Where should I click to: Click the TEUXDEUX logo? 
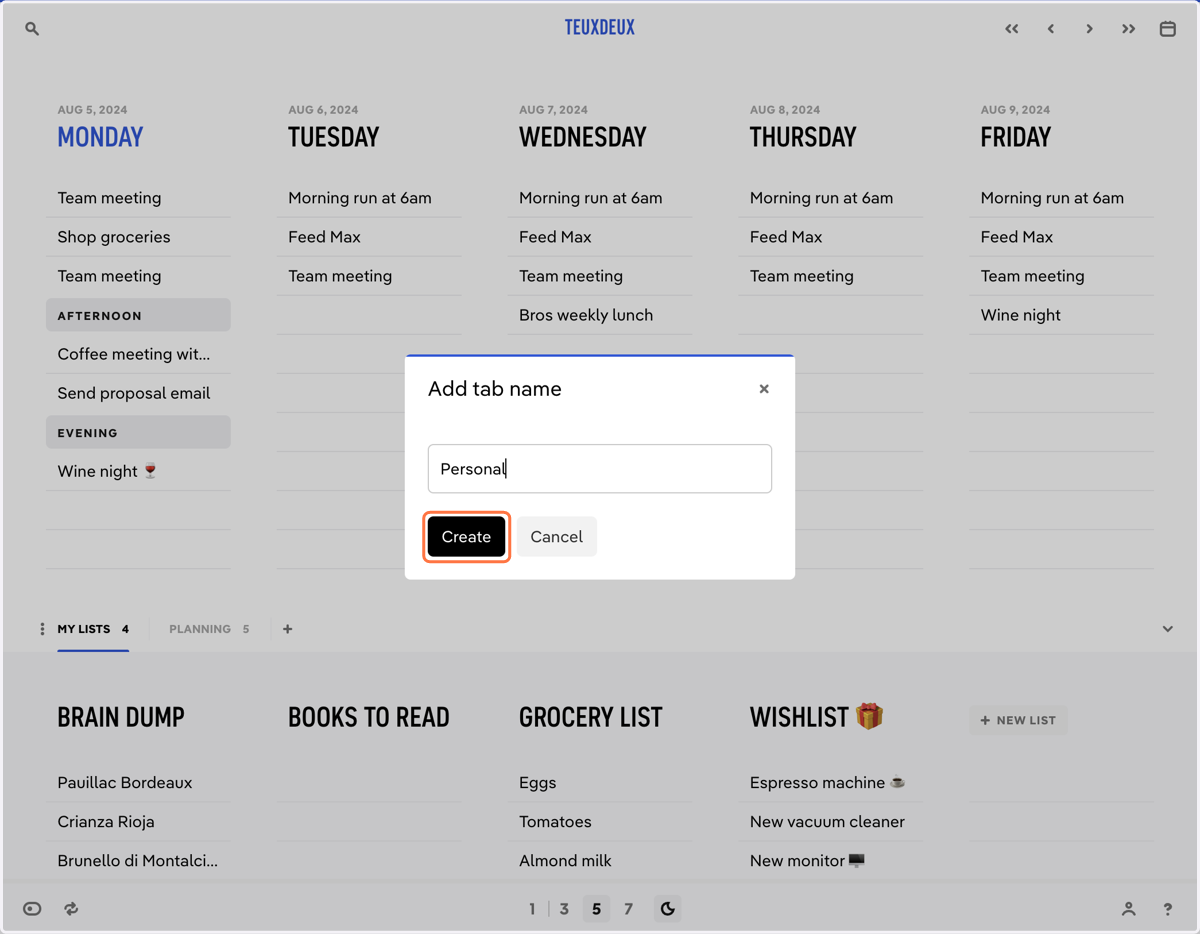[600, 28]
